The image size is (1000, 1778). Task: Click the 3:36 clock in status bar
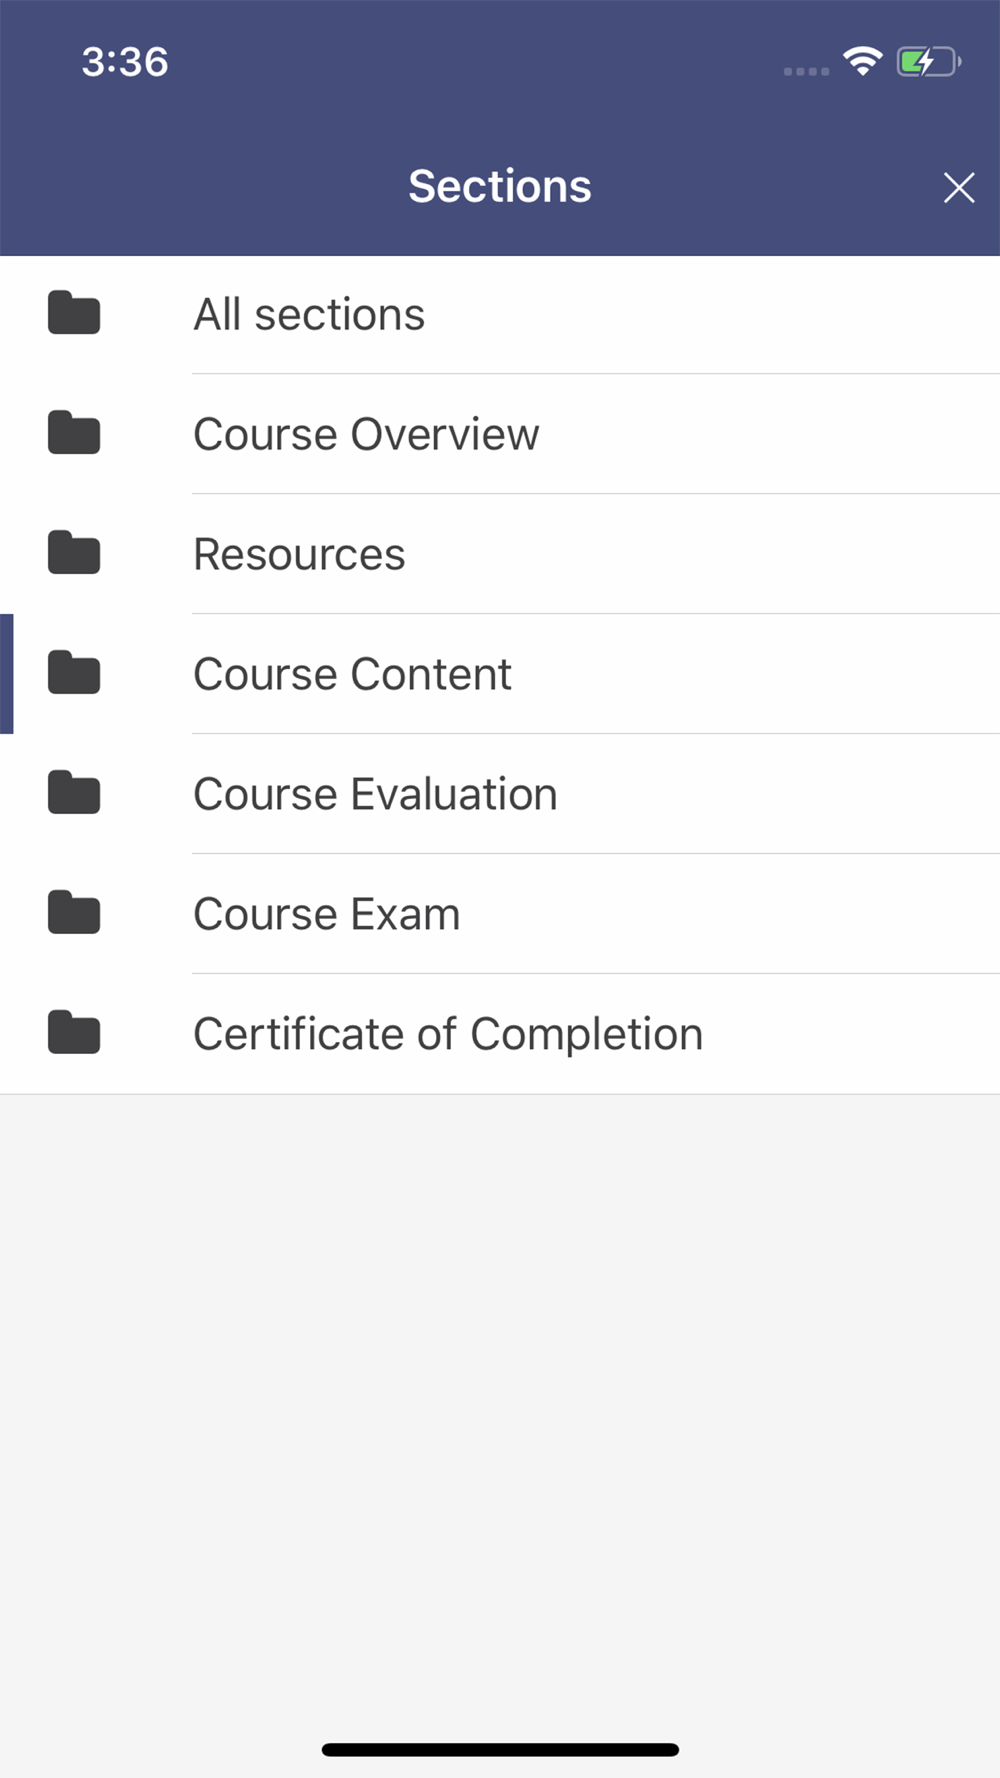pos(125,62)
